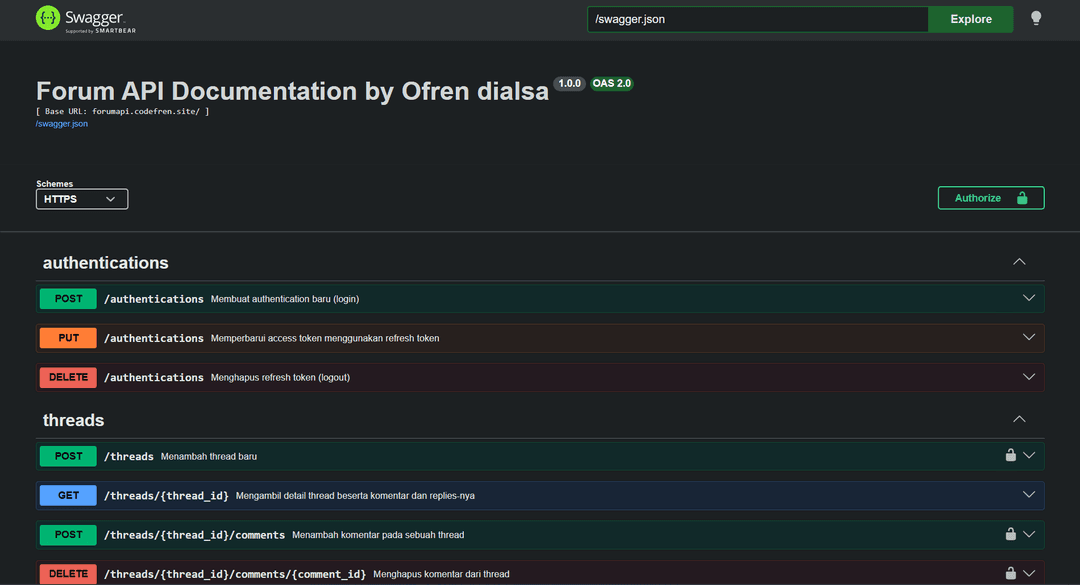Screen dimensions: 1080x585
Task: Click DELETE badge for comments/{comment_id} endpoint
Action: tap(68, 573)
